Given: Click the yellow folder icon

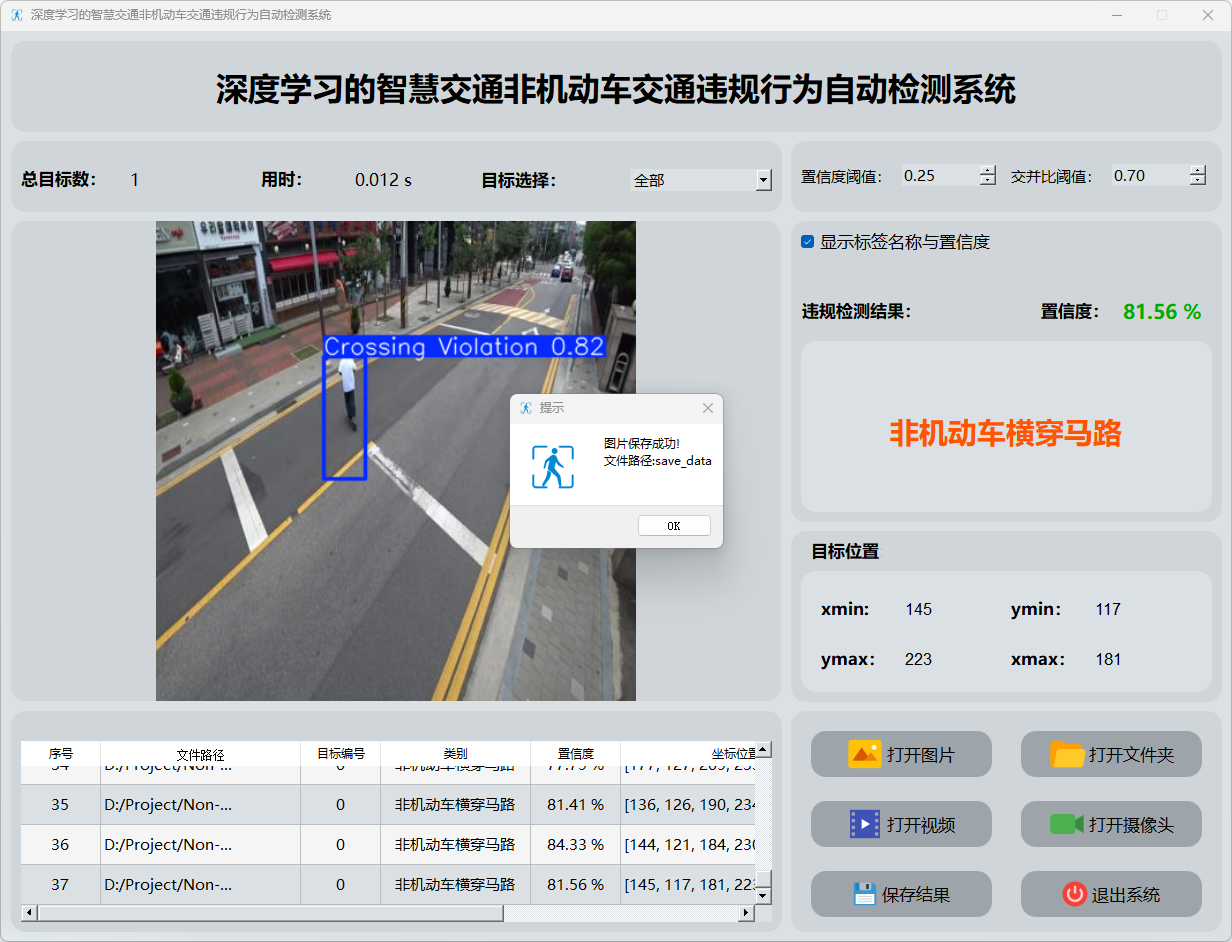Looking at the screenshot, I should click(x=1068, y=754).
